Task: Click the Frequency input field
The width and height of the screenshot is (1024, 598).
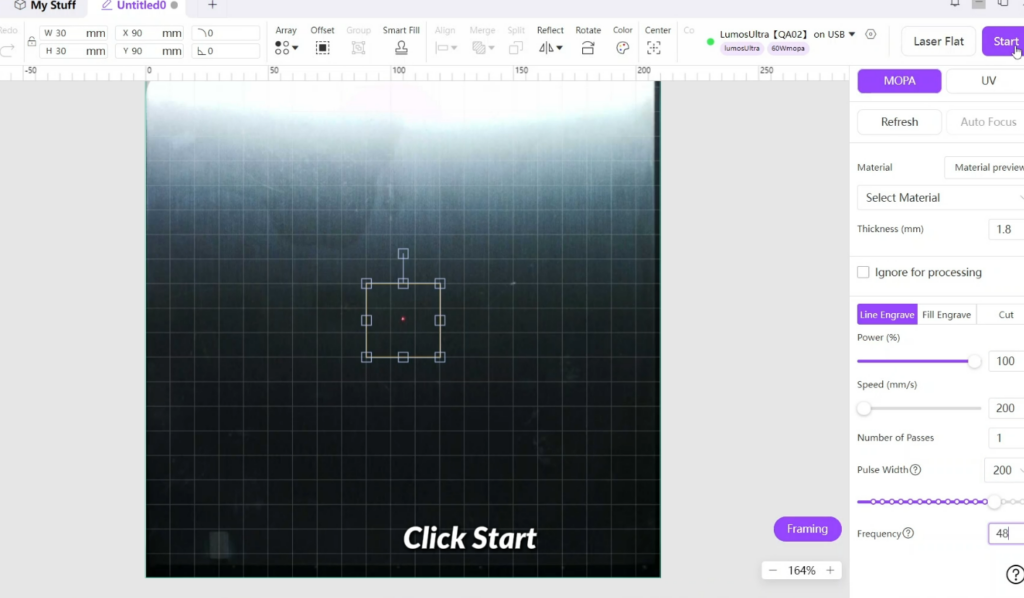Action: coord(1006,533)
